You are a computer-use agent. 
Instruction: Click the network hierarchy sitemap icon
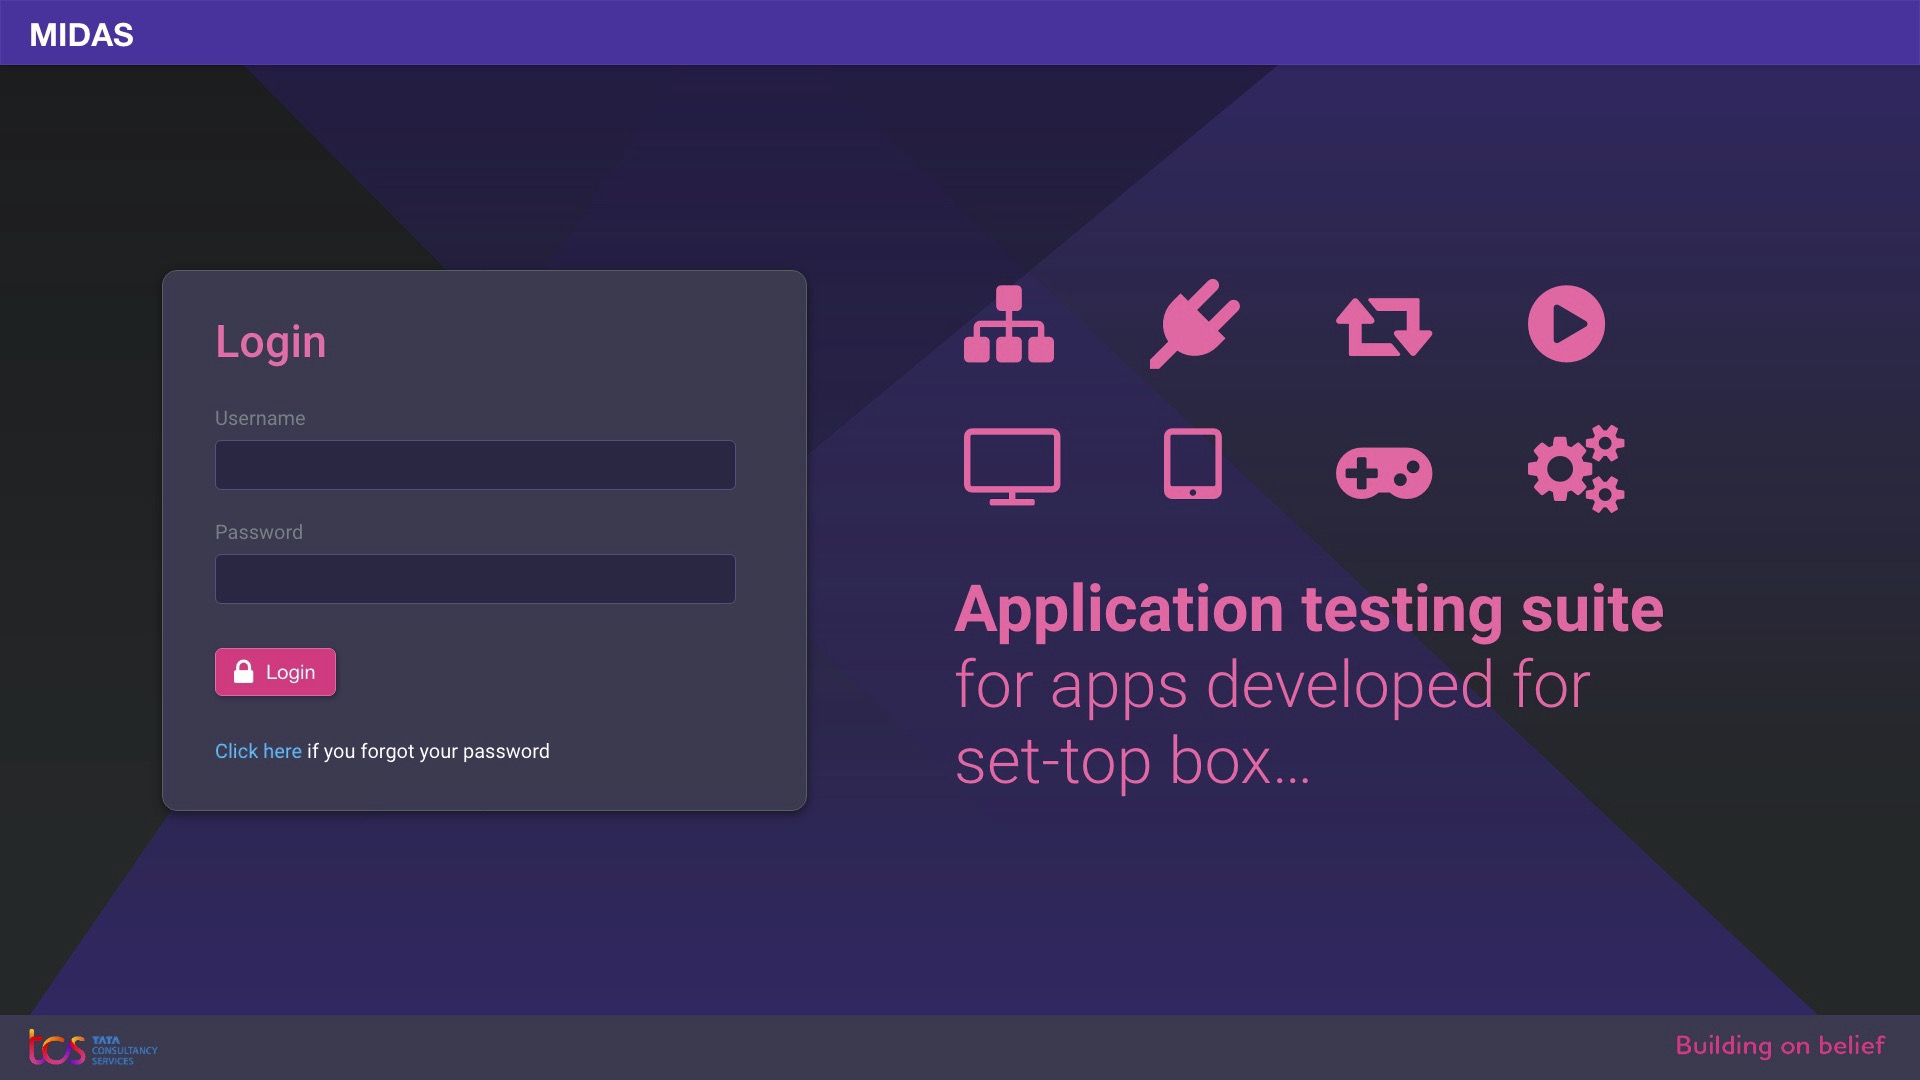(x=1008, y=324)
